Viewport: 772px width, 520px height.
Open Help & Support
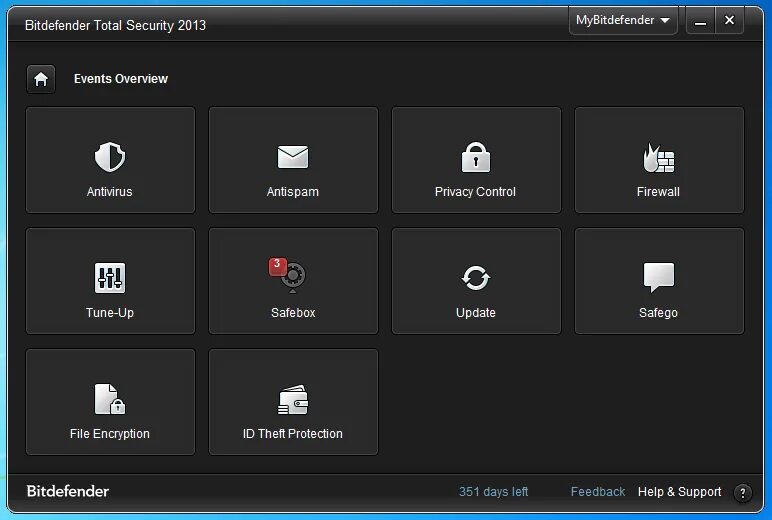point(679,491)
